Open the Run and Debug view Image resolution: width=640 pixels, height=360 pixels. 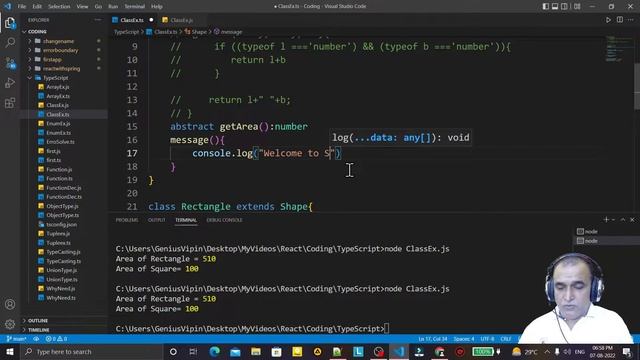10,82
